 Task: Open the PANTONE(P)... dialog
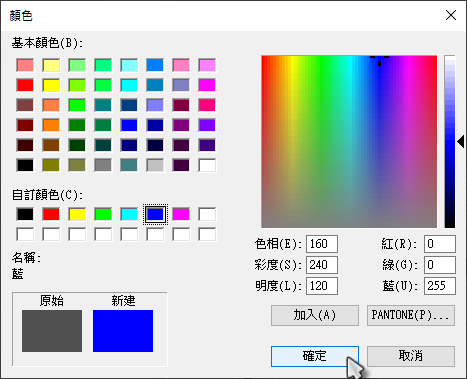tap(411, 315)
